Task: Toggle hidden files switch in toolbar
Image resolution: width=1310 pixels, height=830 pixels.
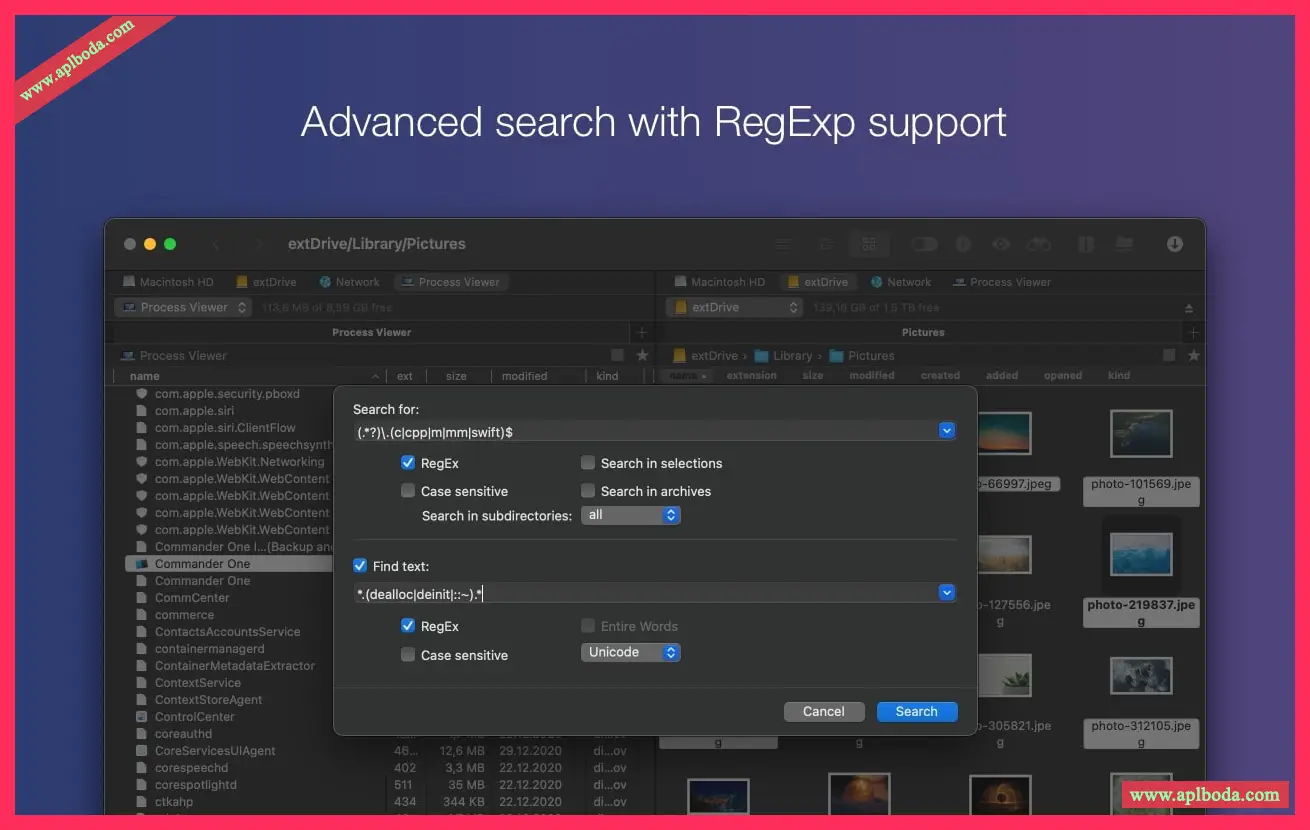Action: (924, 244)
